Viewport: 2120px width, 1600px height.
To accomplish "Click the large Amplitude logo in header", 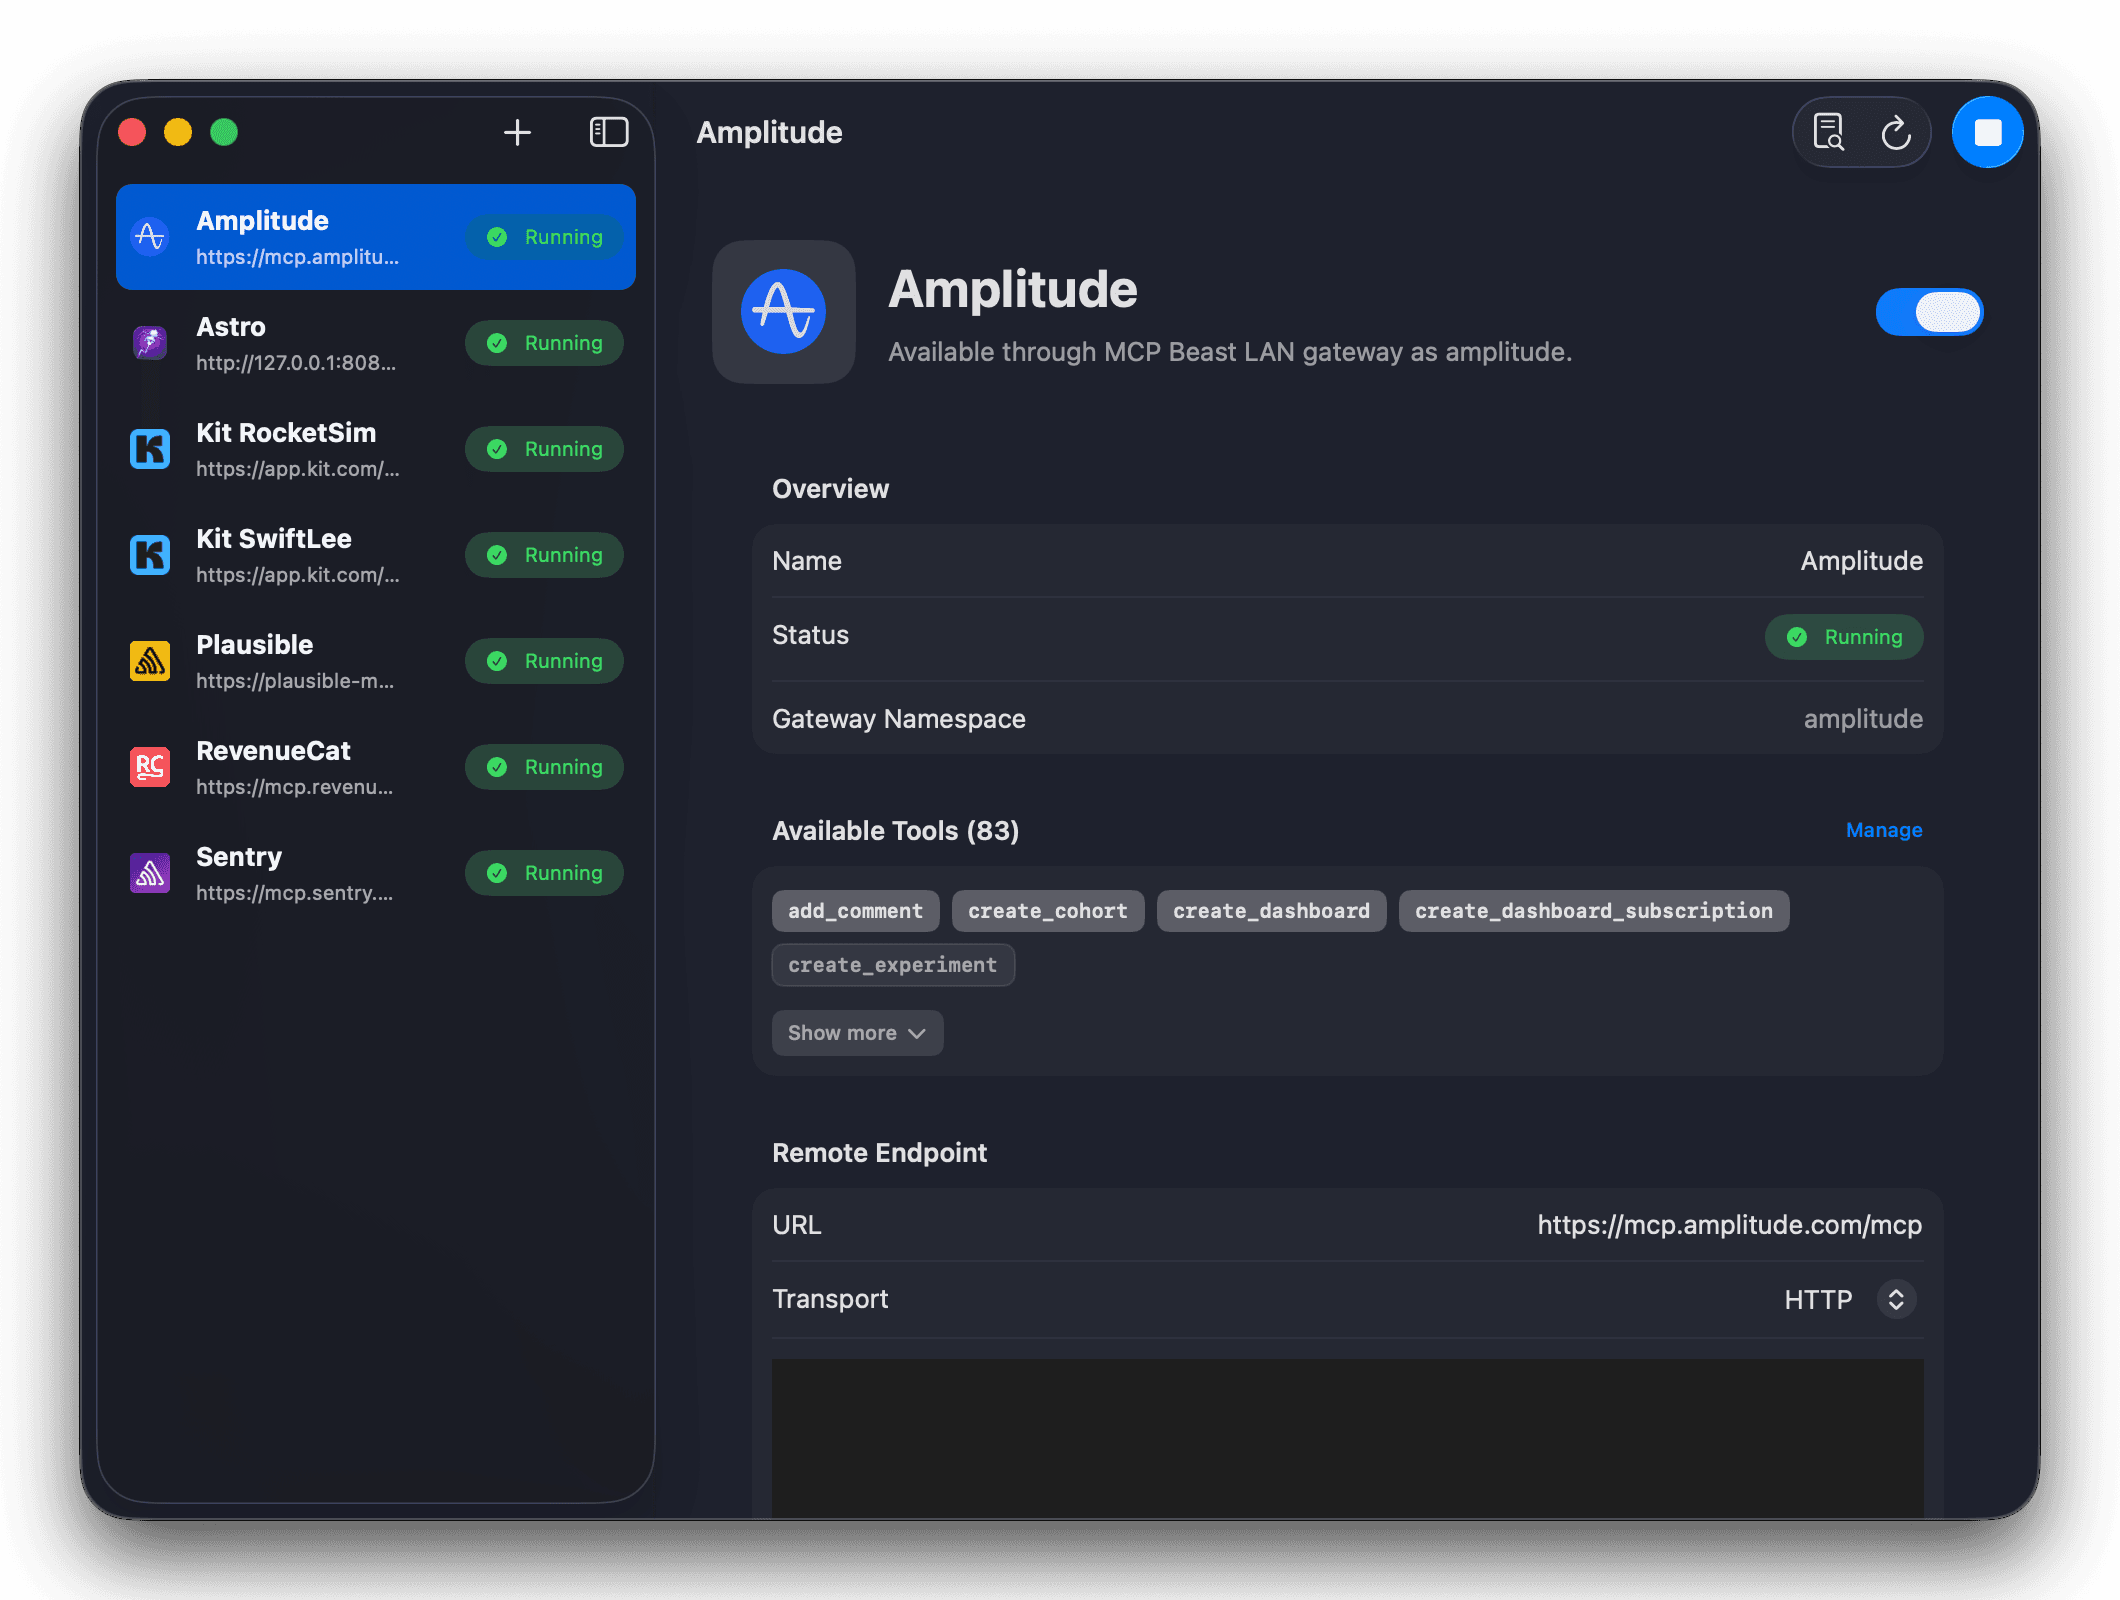I will click(x=784, y=312).
